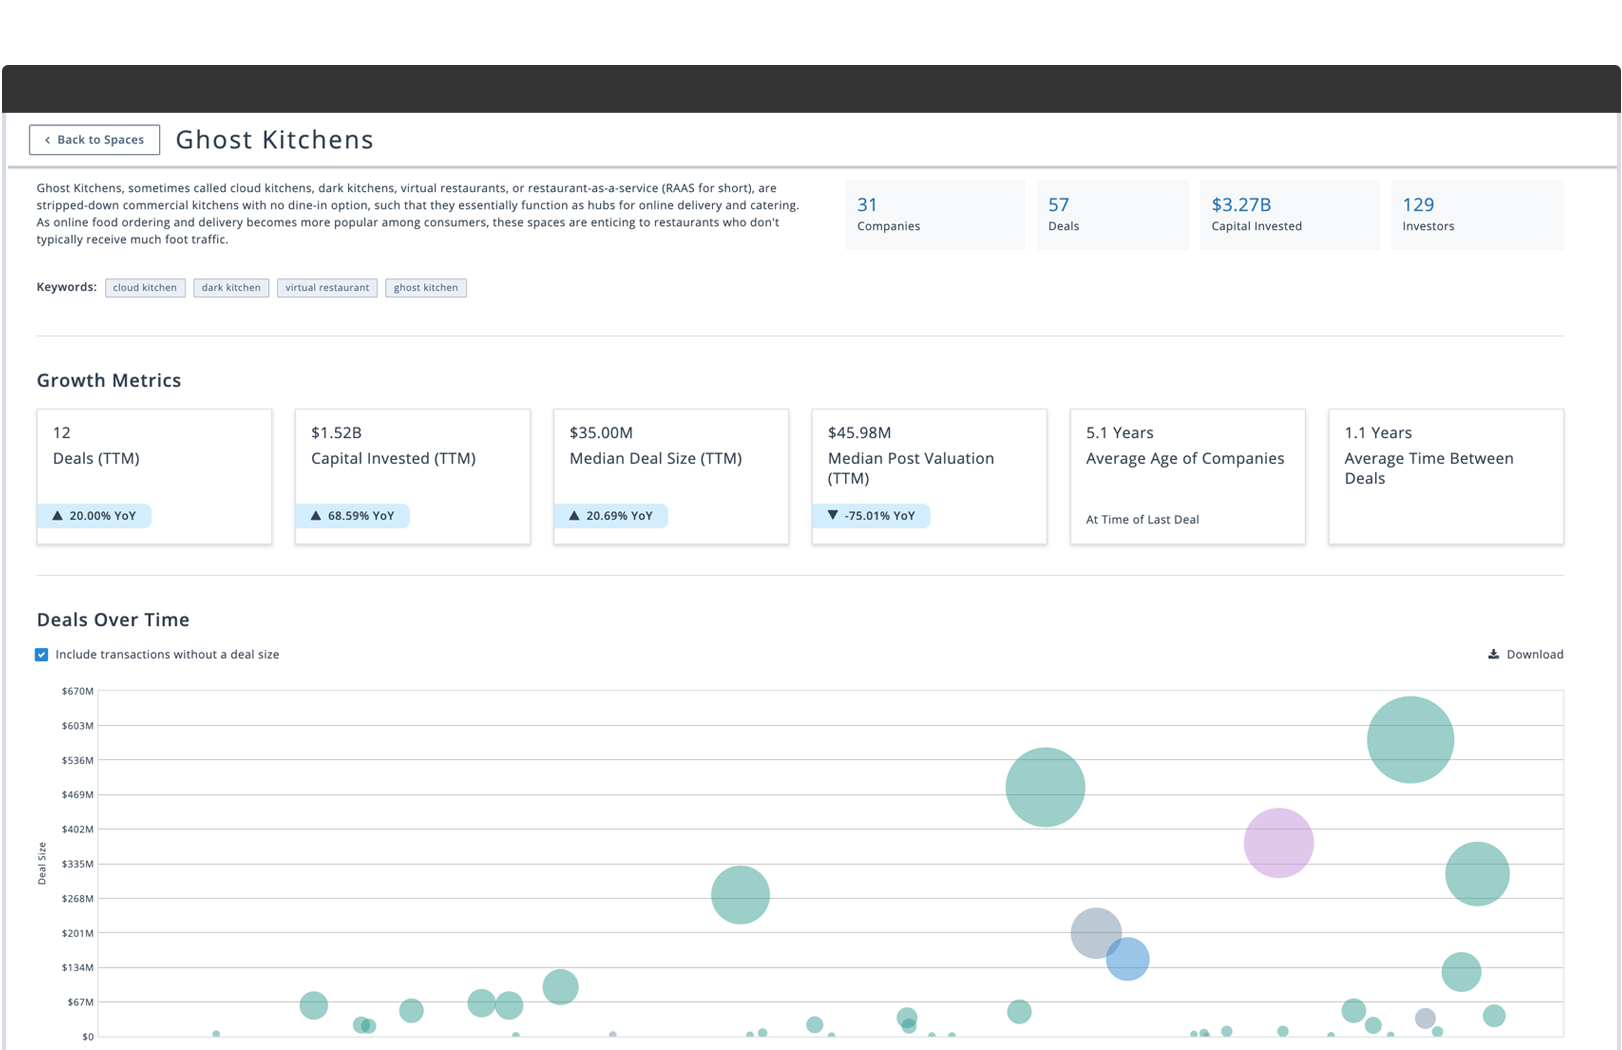Open the 31 Companies stat
Viewport: 1622px width, 1050px height.
coord(935,215)
